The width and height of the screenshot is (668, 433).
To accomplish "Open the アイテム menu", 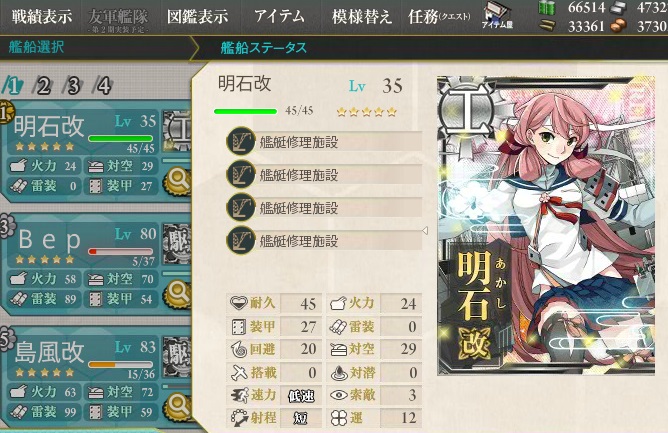I will (x=279, y=17).
